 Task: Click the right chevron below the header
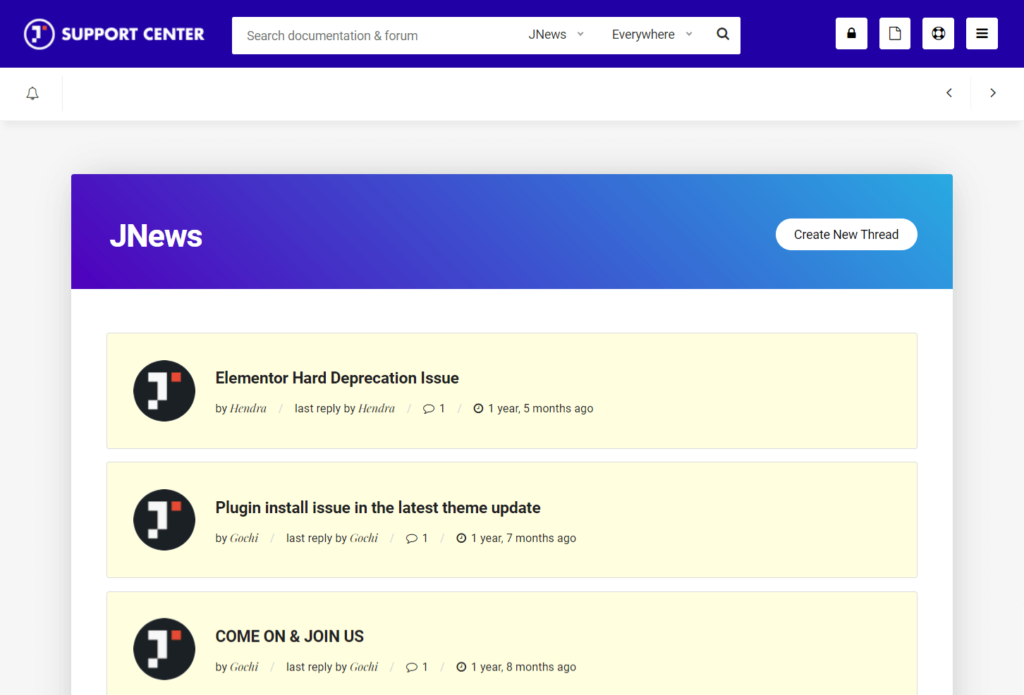coord(993,92)
